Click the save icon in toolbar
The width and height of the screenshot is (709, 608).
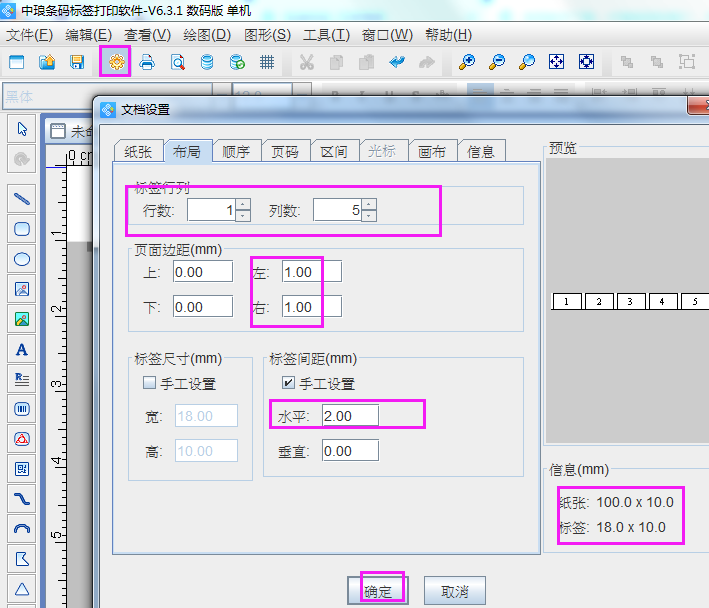[x=77, y=62]
